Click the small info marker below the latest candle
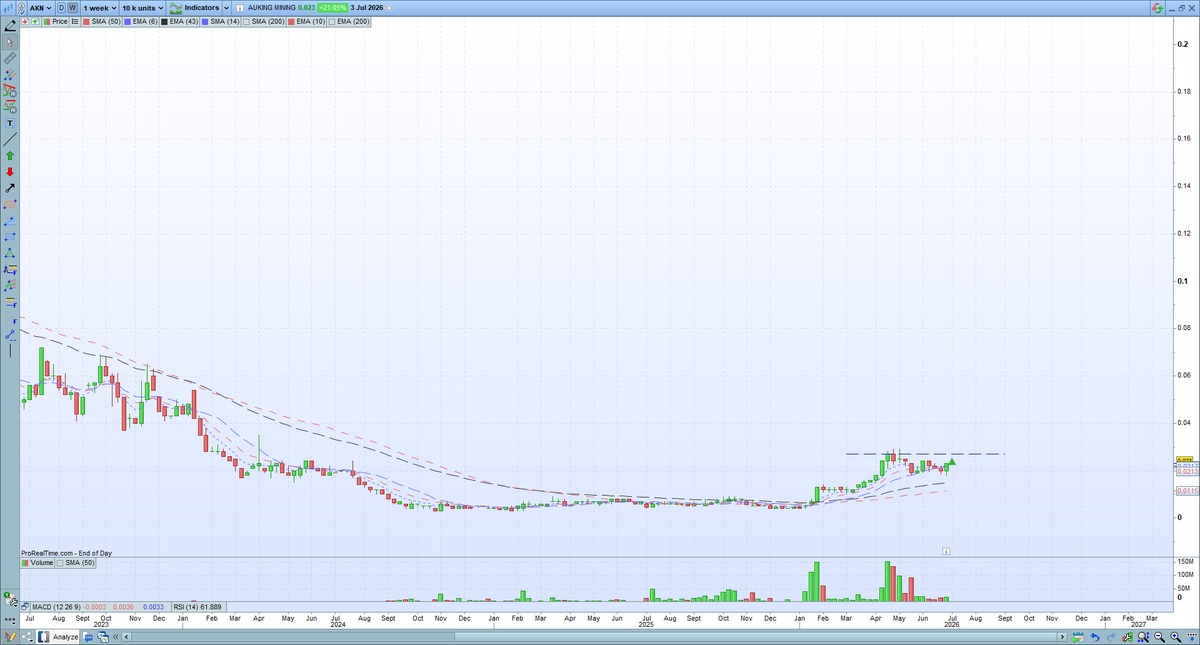This screenshot has width=1200, height=645. coord(945,551)
